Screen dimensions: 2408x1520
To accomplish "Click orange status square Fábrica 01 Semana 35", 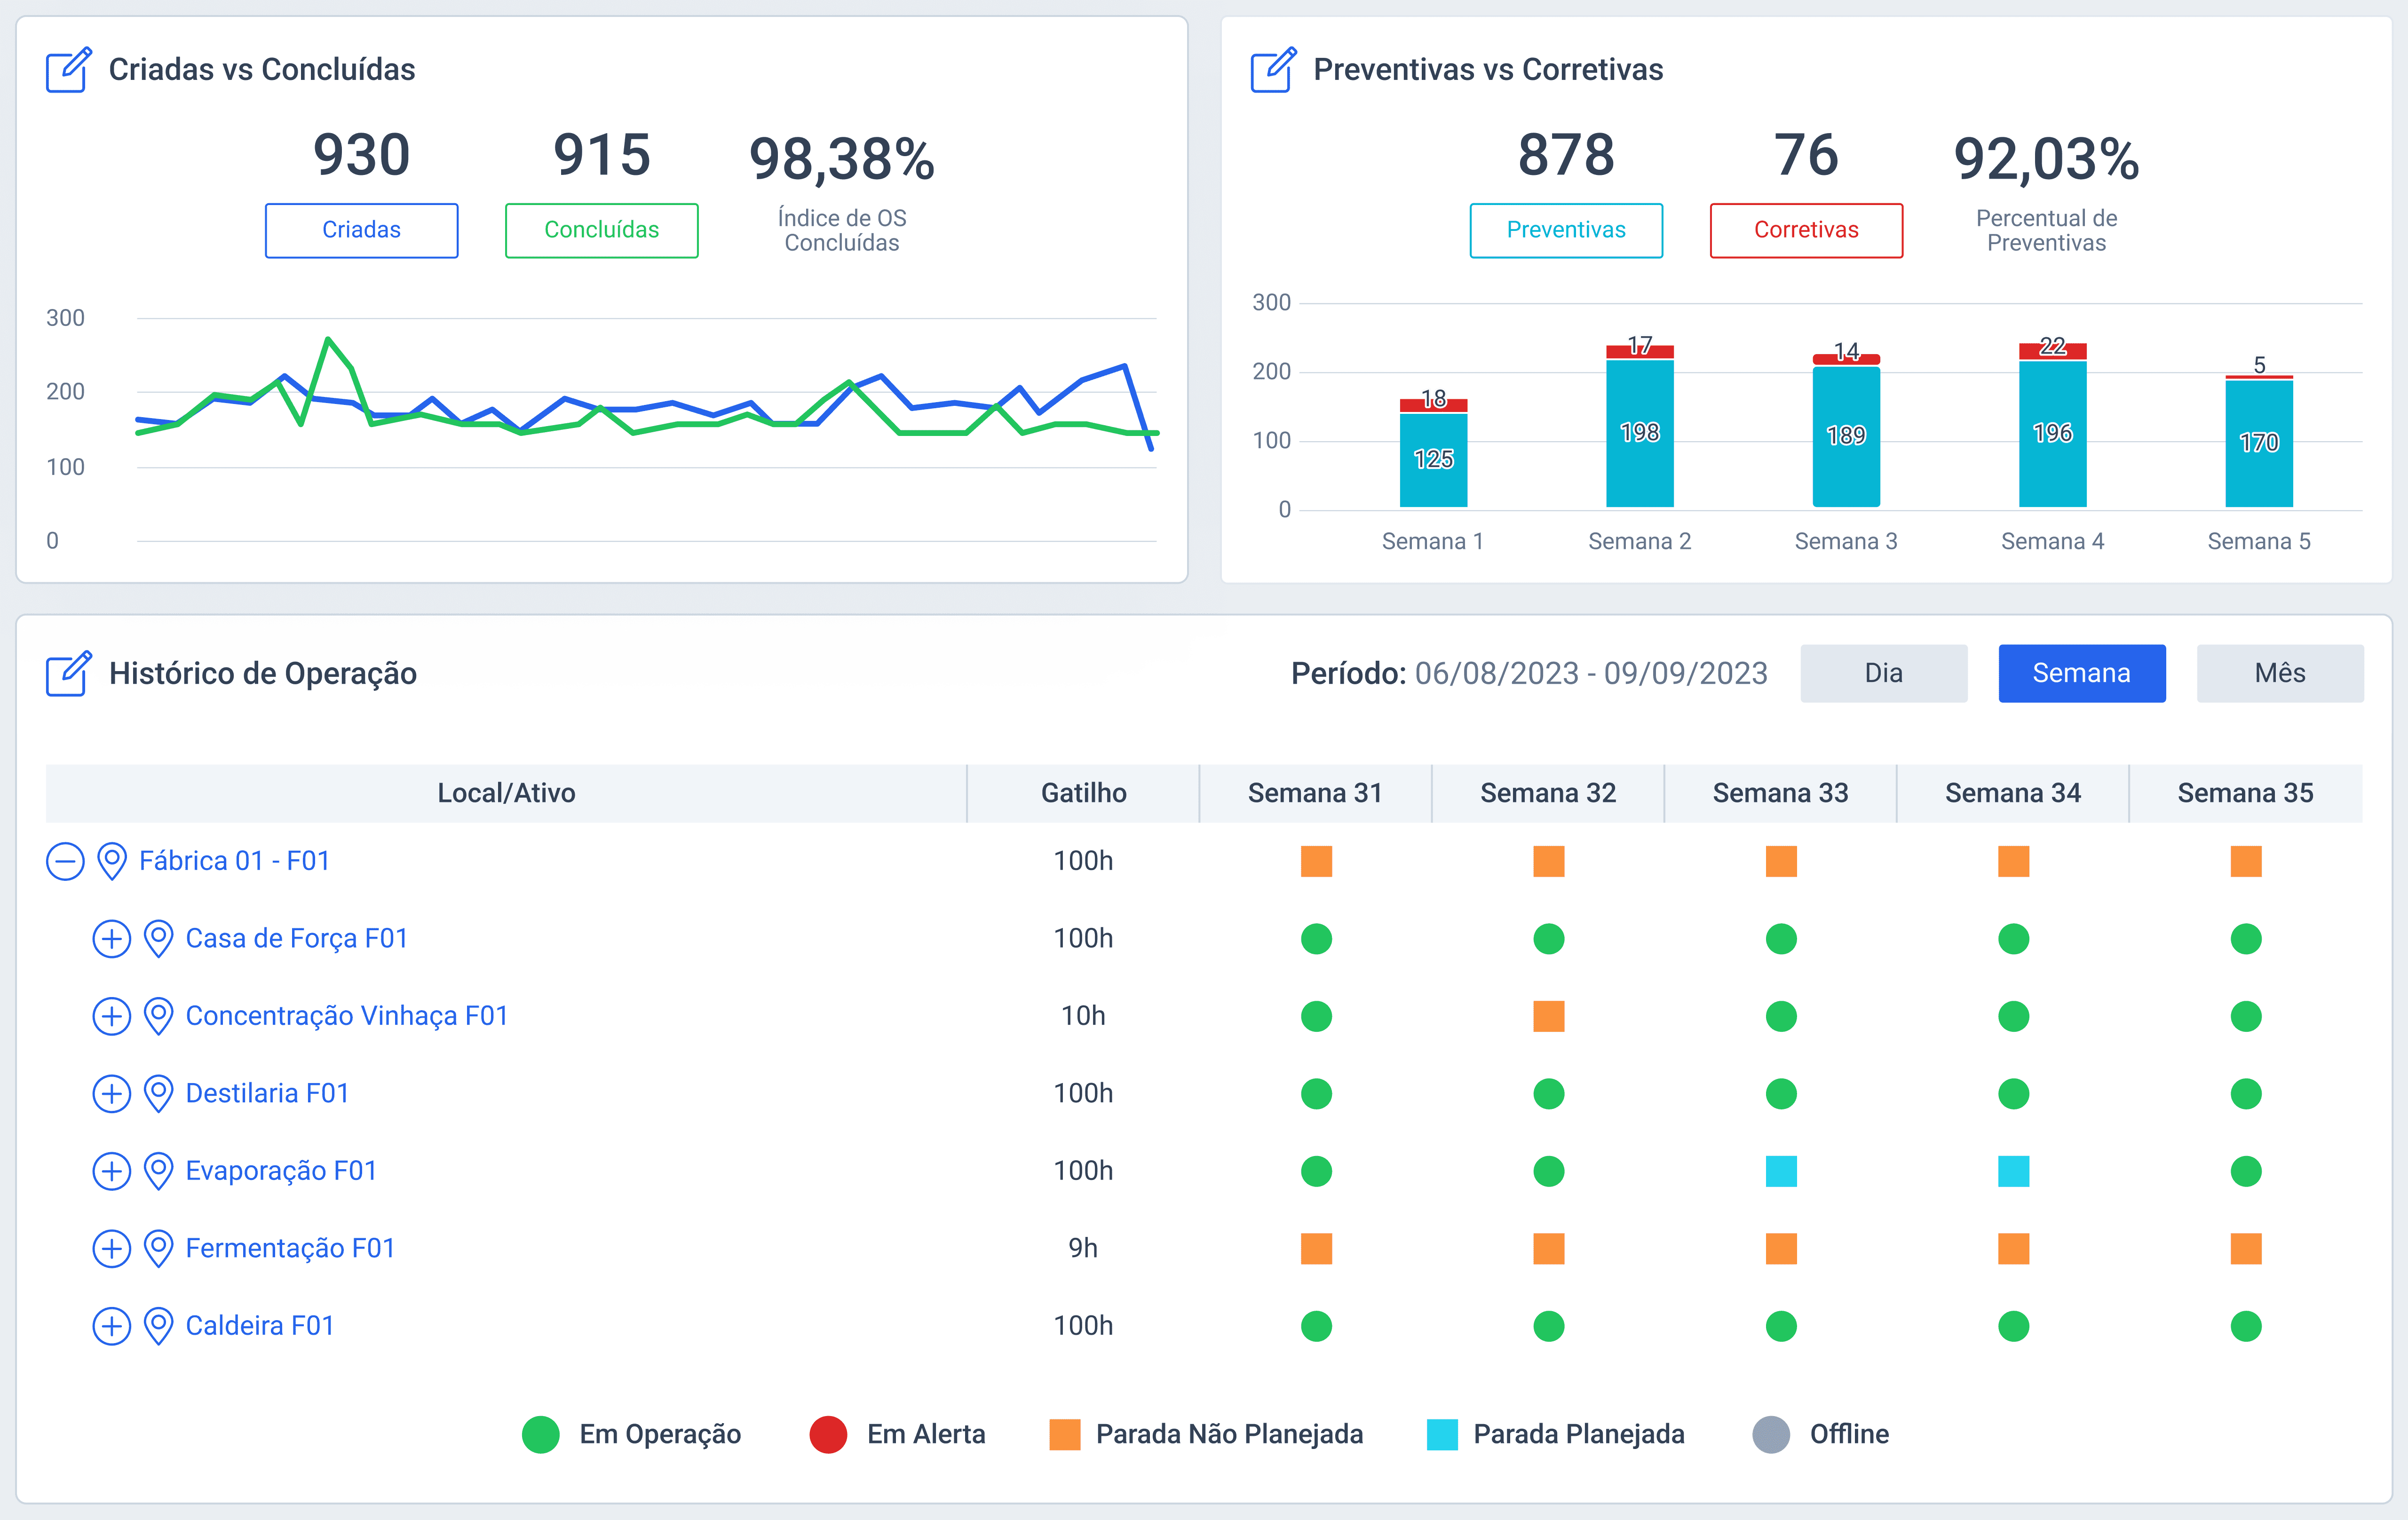I will (x=2246, y=861).
